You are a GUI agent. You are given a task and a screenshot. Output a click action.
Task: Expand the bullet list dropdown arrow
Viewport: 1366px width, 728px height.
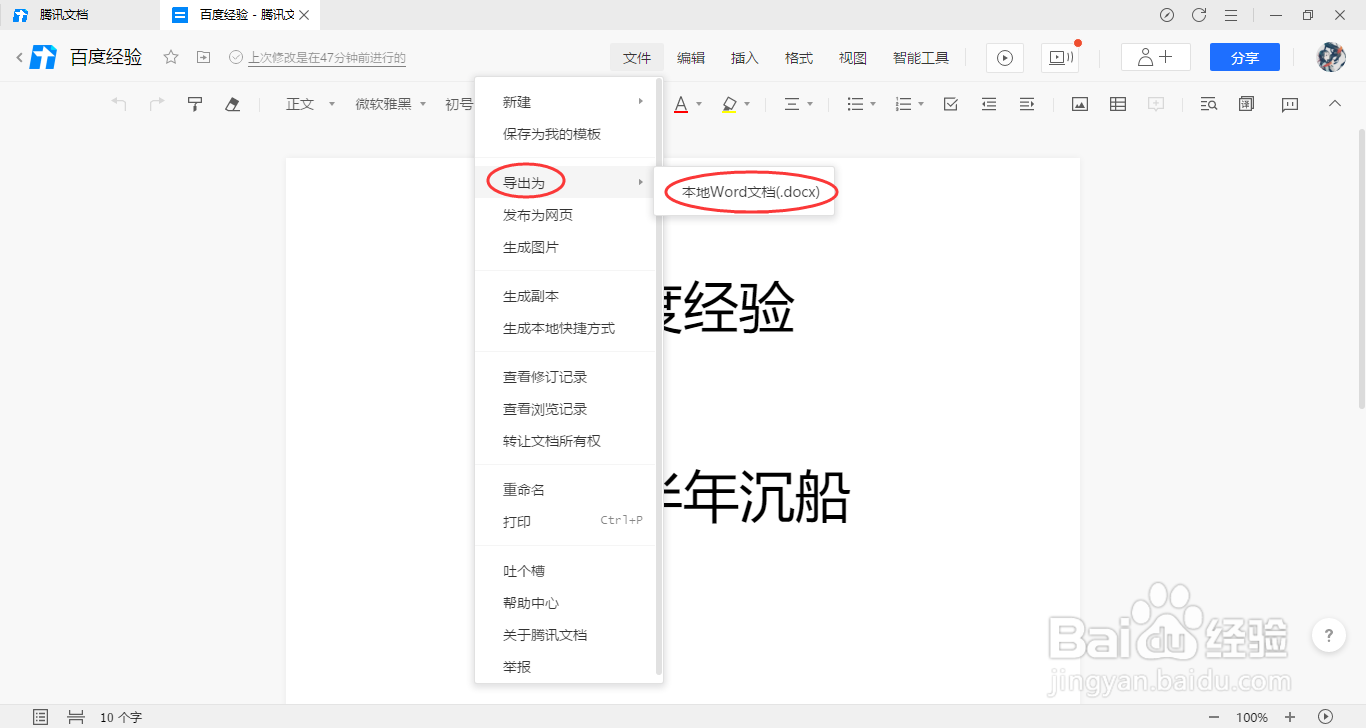(x=873, y=104)
